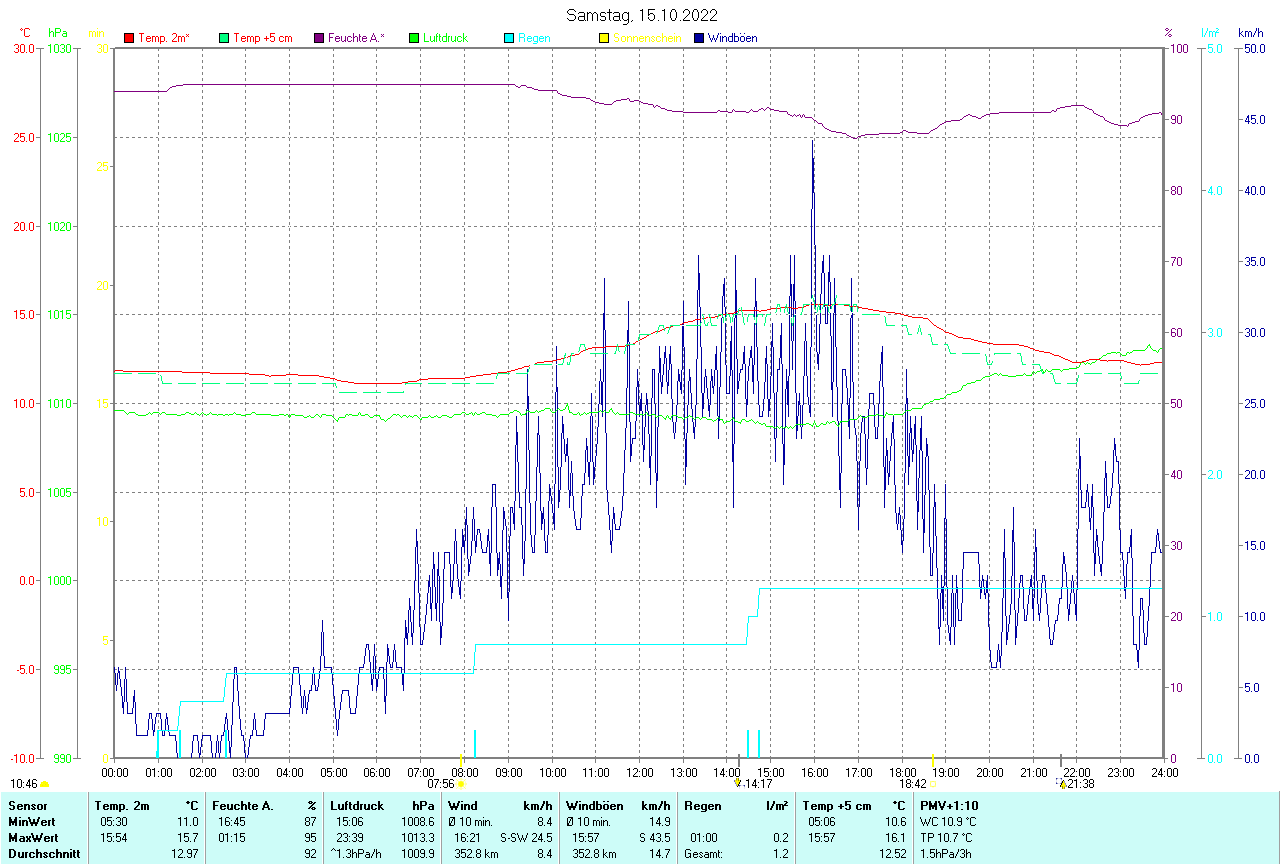The height and width of the screenshot is (864, 1280).
Task: Click the sun culmination marker at 14:17
Action: 738,784
